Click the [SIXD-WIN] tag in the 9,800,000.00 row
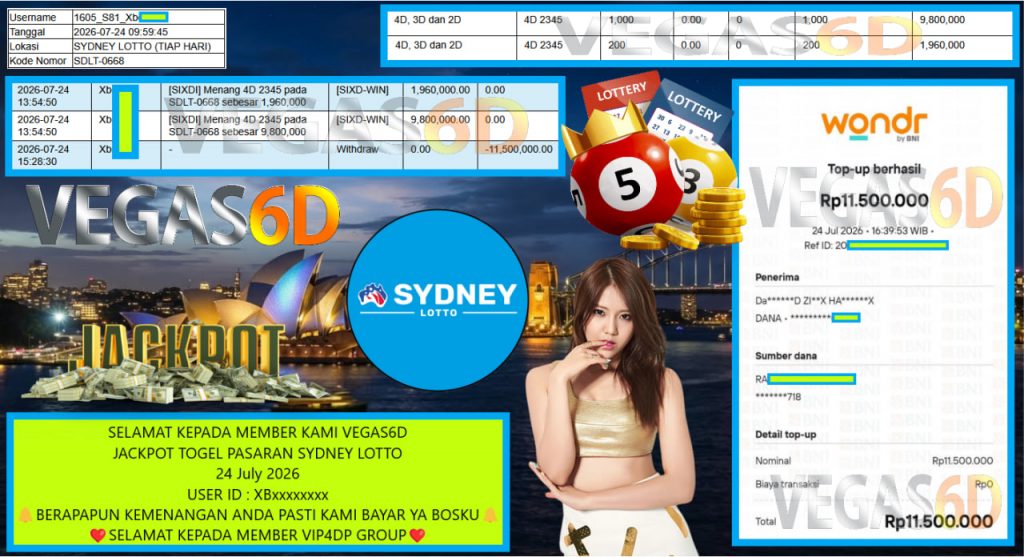 362,119
